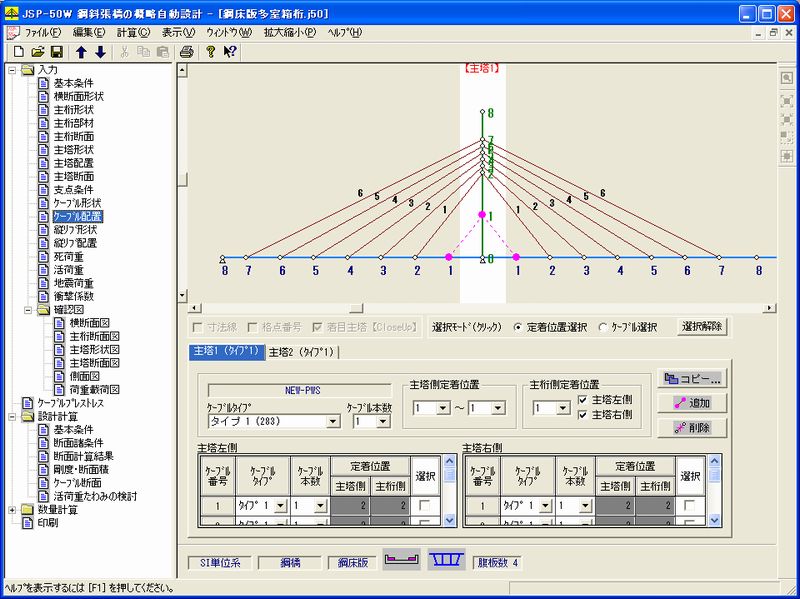
Task: Select 主塔形状 in the tree
Action: click(73, 149)
